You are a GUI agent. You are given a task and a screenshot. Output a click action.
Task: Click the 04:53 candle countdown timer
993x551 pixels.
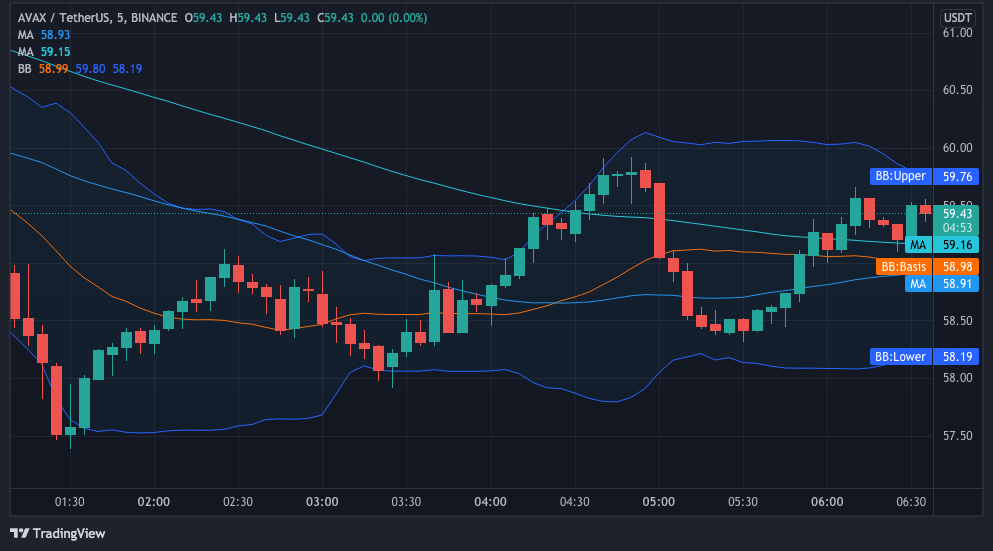point(957,228)
